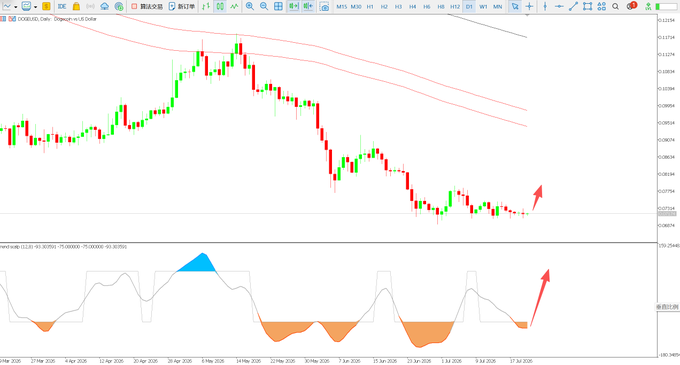The height and width of the screenshot is (365, 680).
Task: Select the horizontal line drawing tool
Action: 559,6
